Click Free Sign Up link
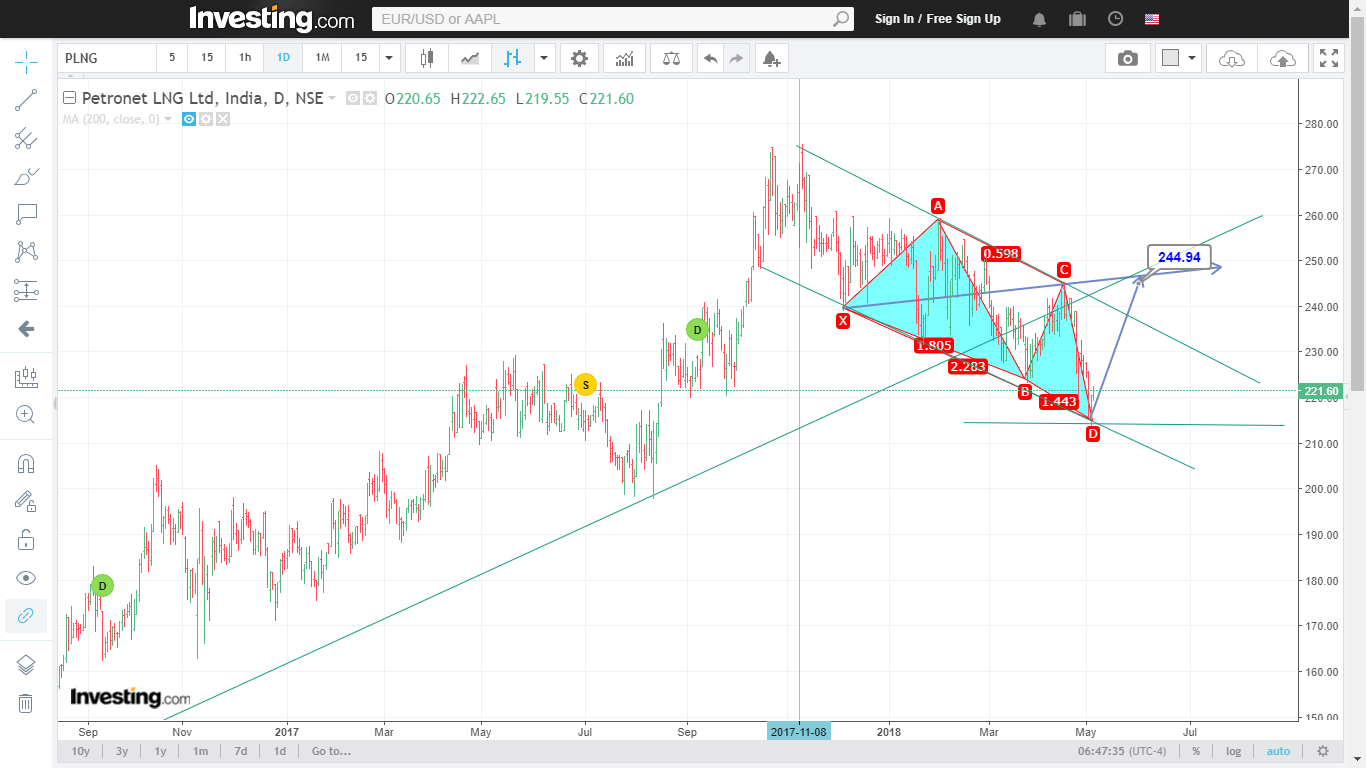This screenshot has height=768, width=1366. [x=964, y=19]
